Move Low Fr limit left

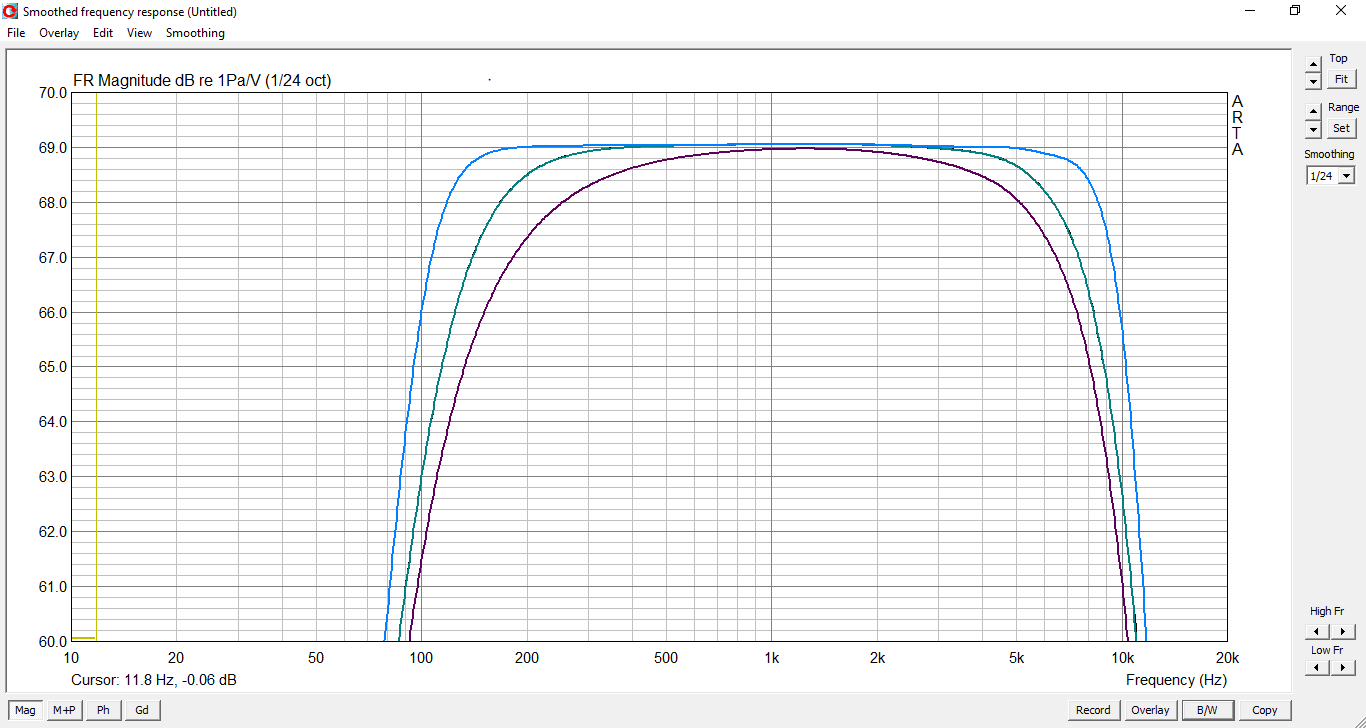1318,667
